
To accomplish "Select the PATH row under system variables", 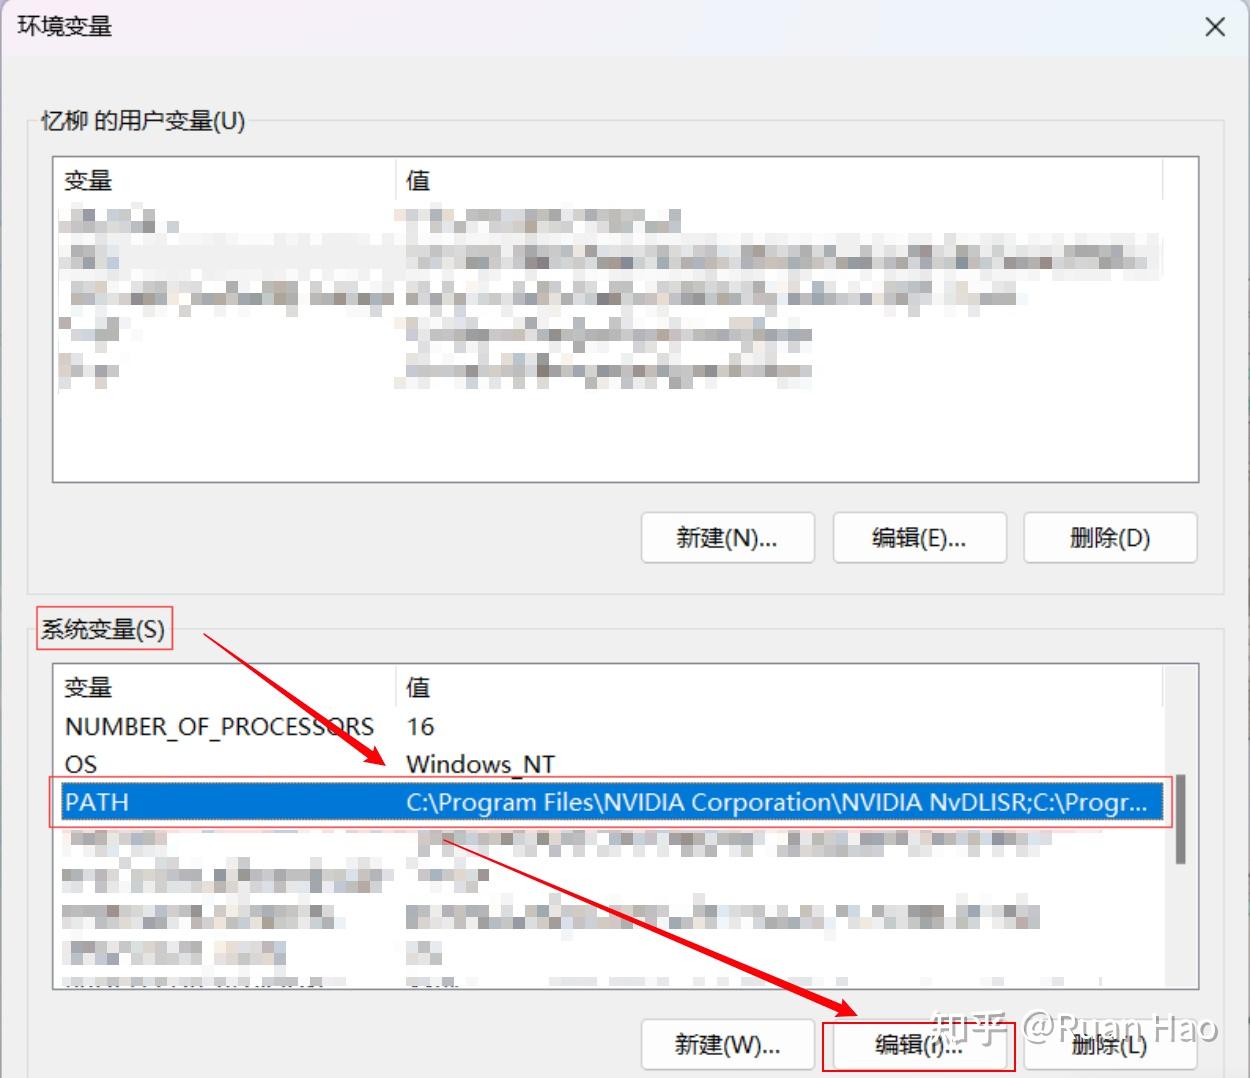I will point(300,802).
